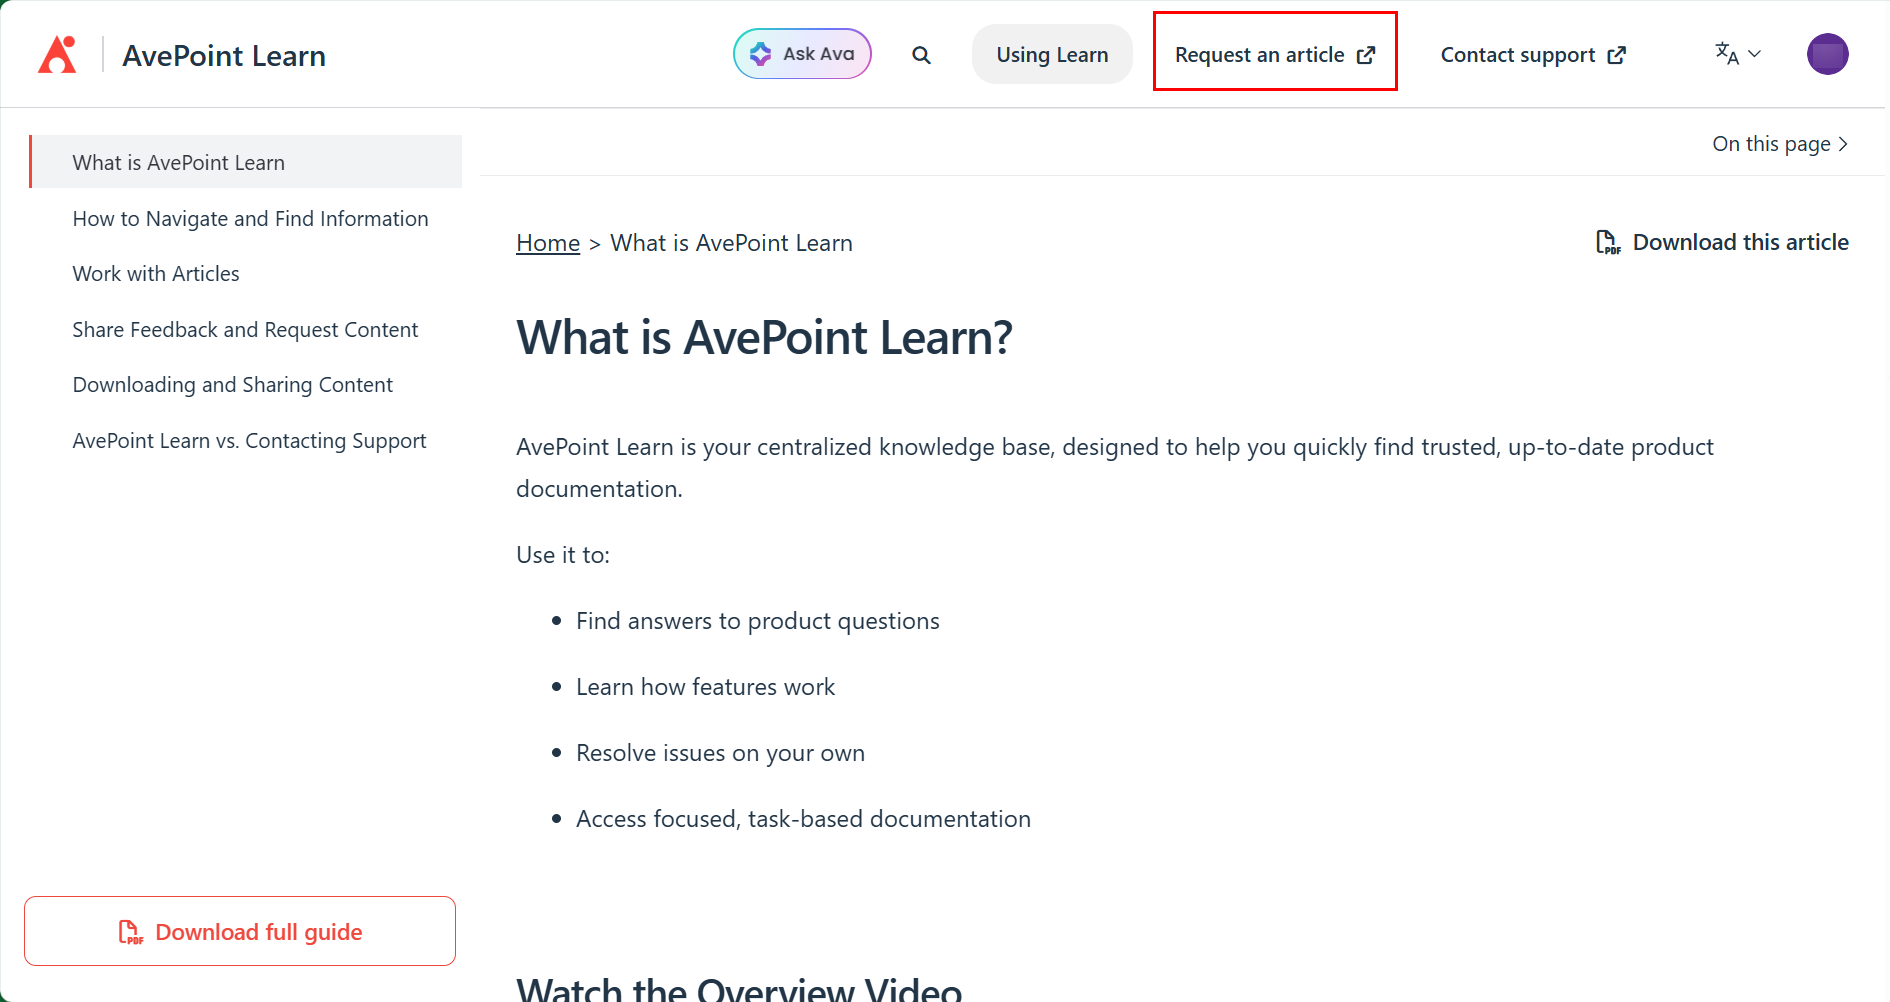1890x1002 pixels.
Task: Click the 'What is AvePoint Learn?' heading
Action: [764, 338]
